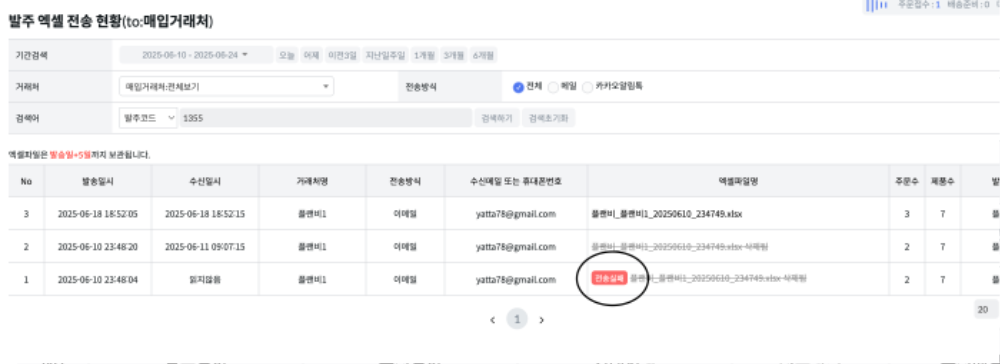
Task: Set period to 어제
Action: (311, 55)
